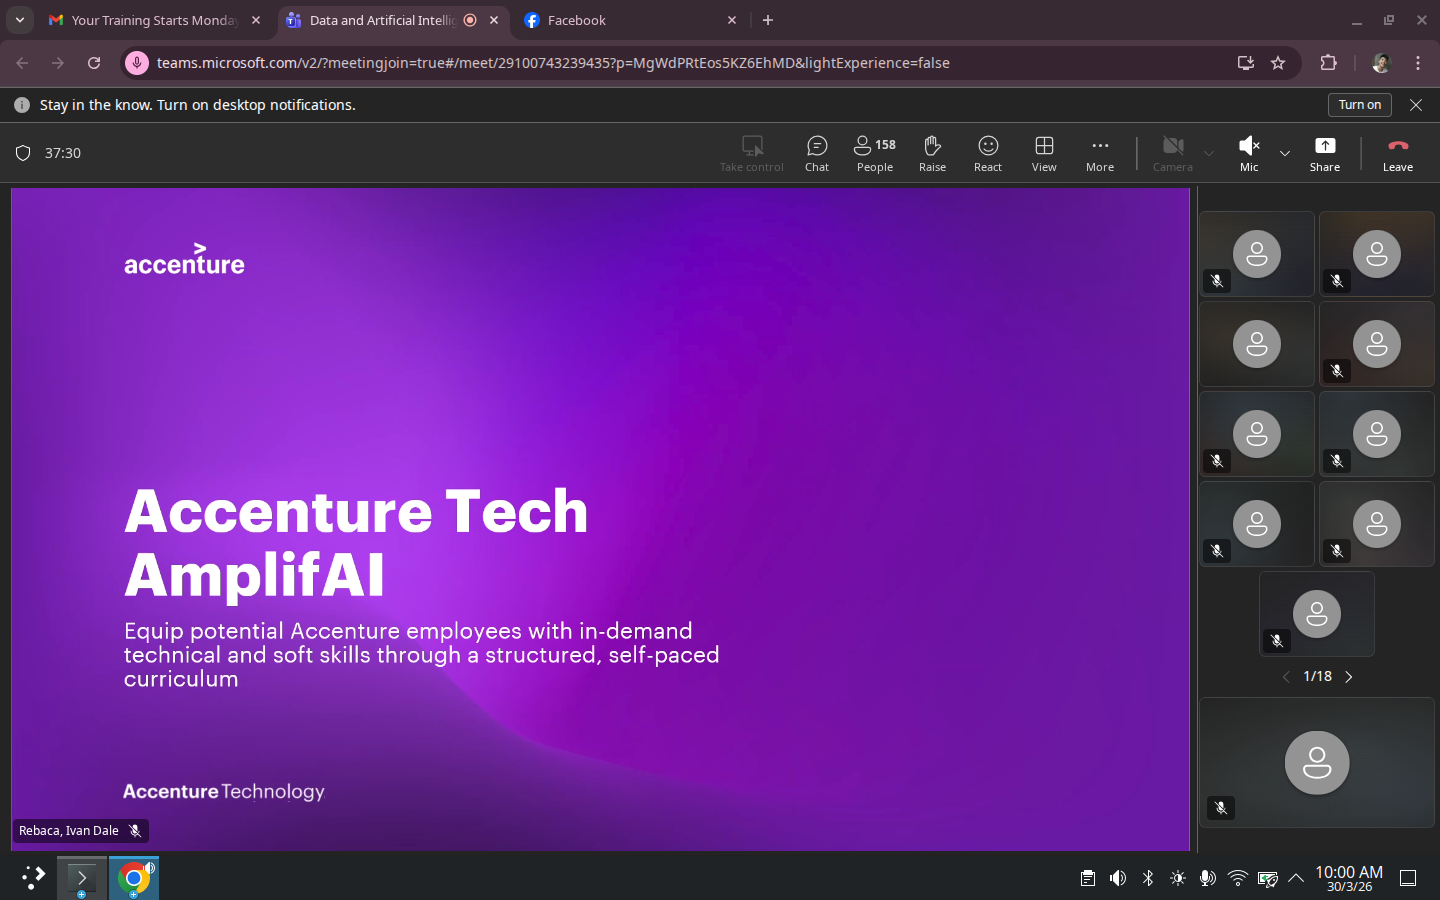Raise your hand in the meeting
The width and height of the screenshot is (1440, 900).
pos(932,154)
